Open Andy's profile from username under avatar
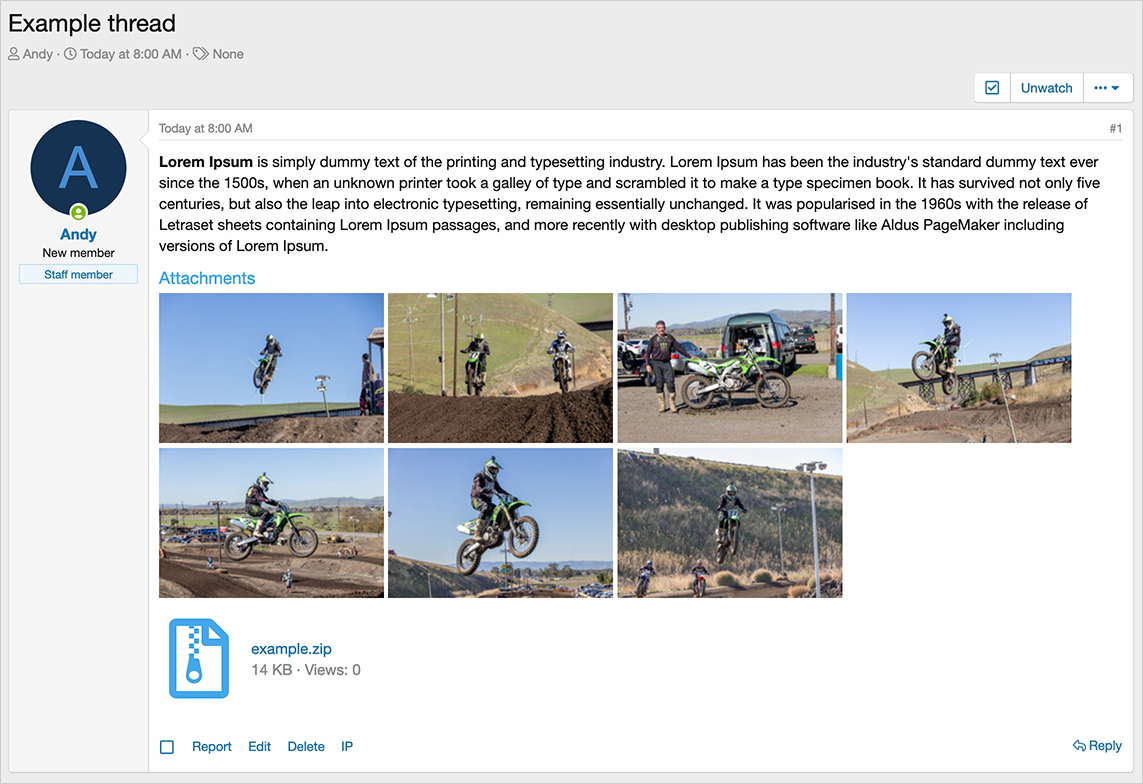1143x784 pixels. point(79,235)
